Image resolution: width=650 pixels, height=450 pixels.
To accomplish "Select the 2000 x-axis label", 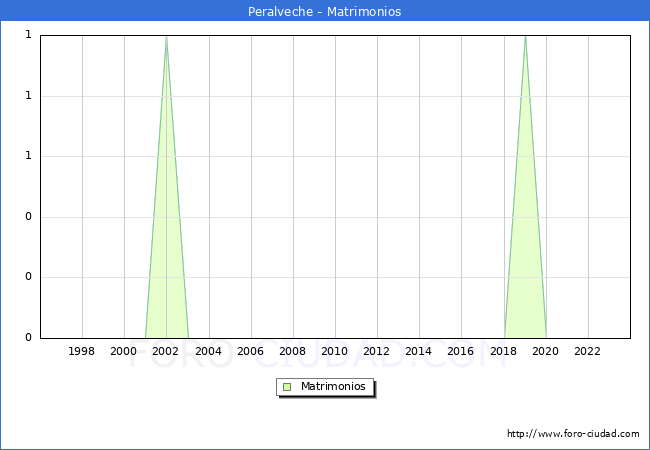I will tap(124, 351).
